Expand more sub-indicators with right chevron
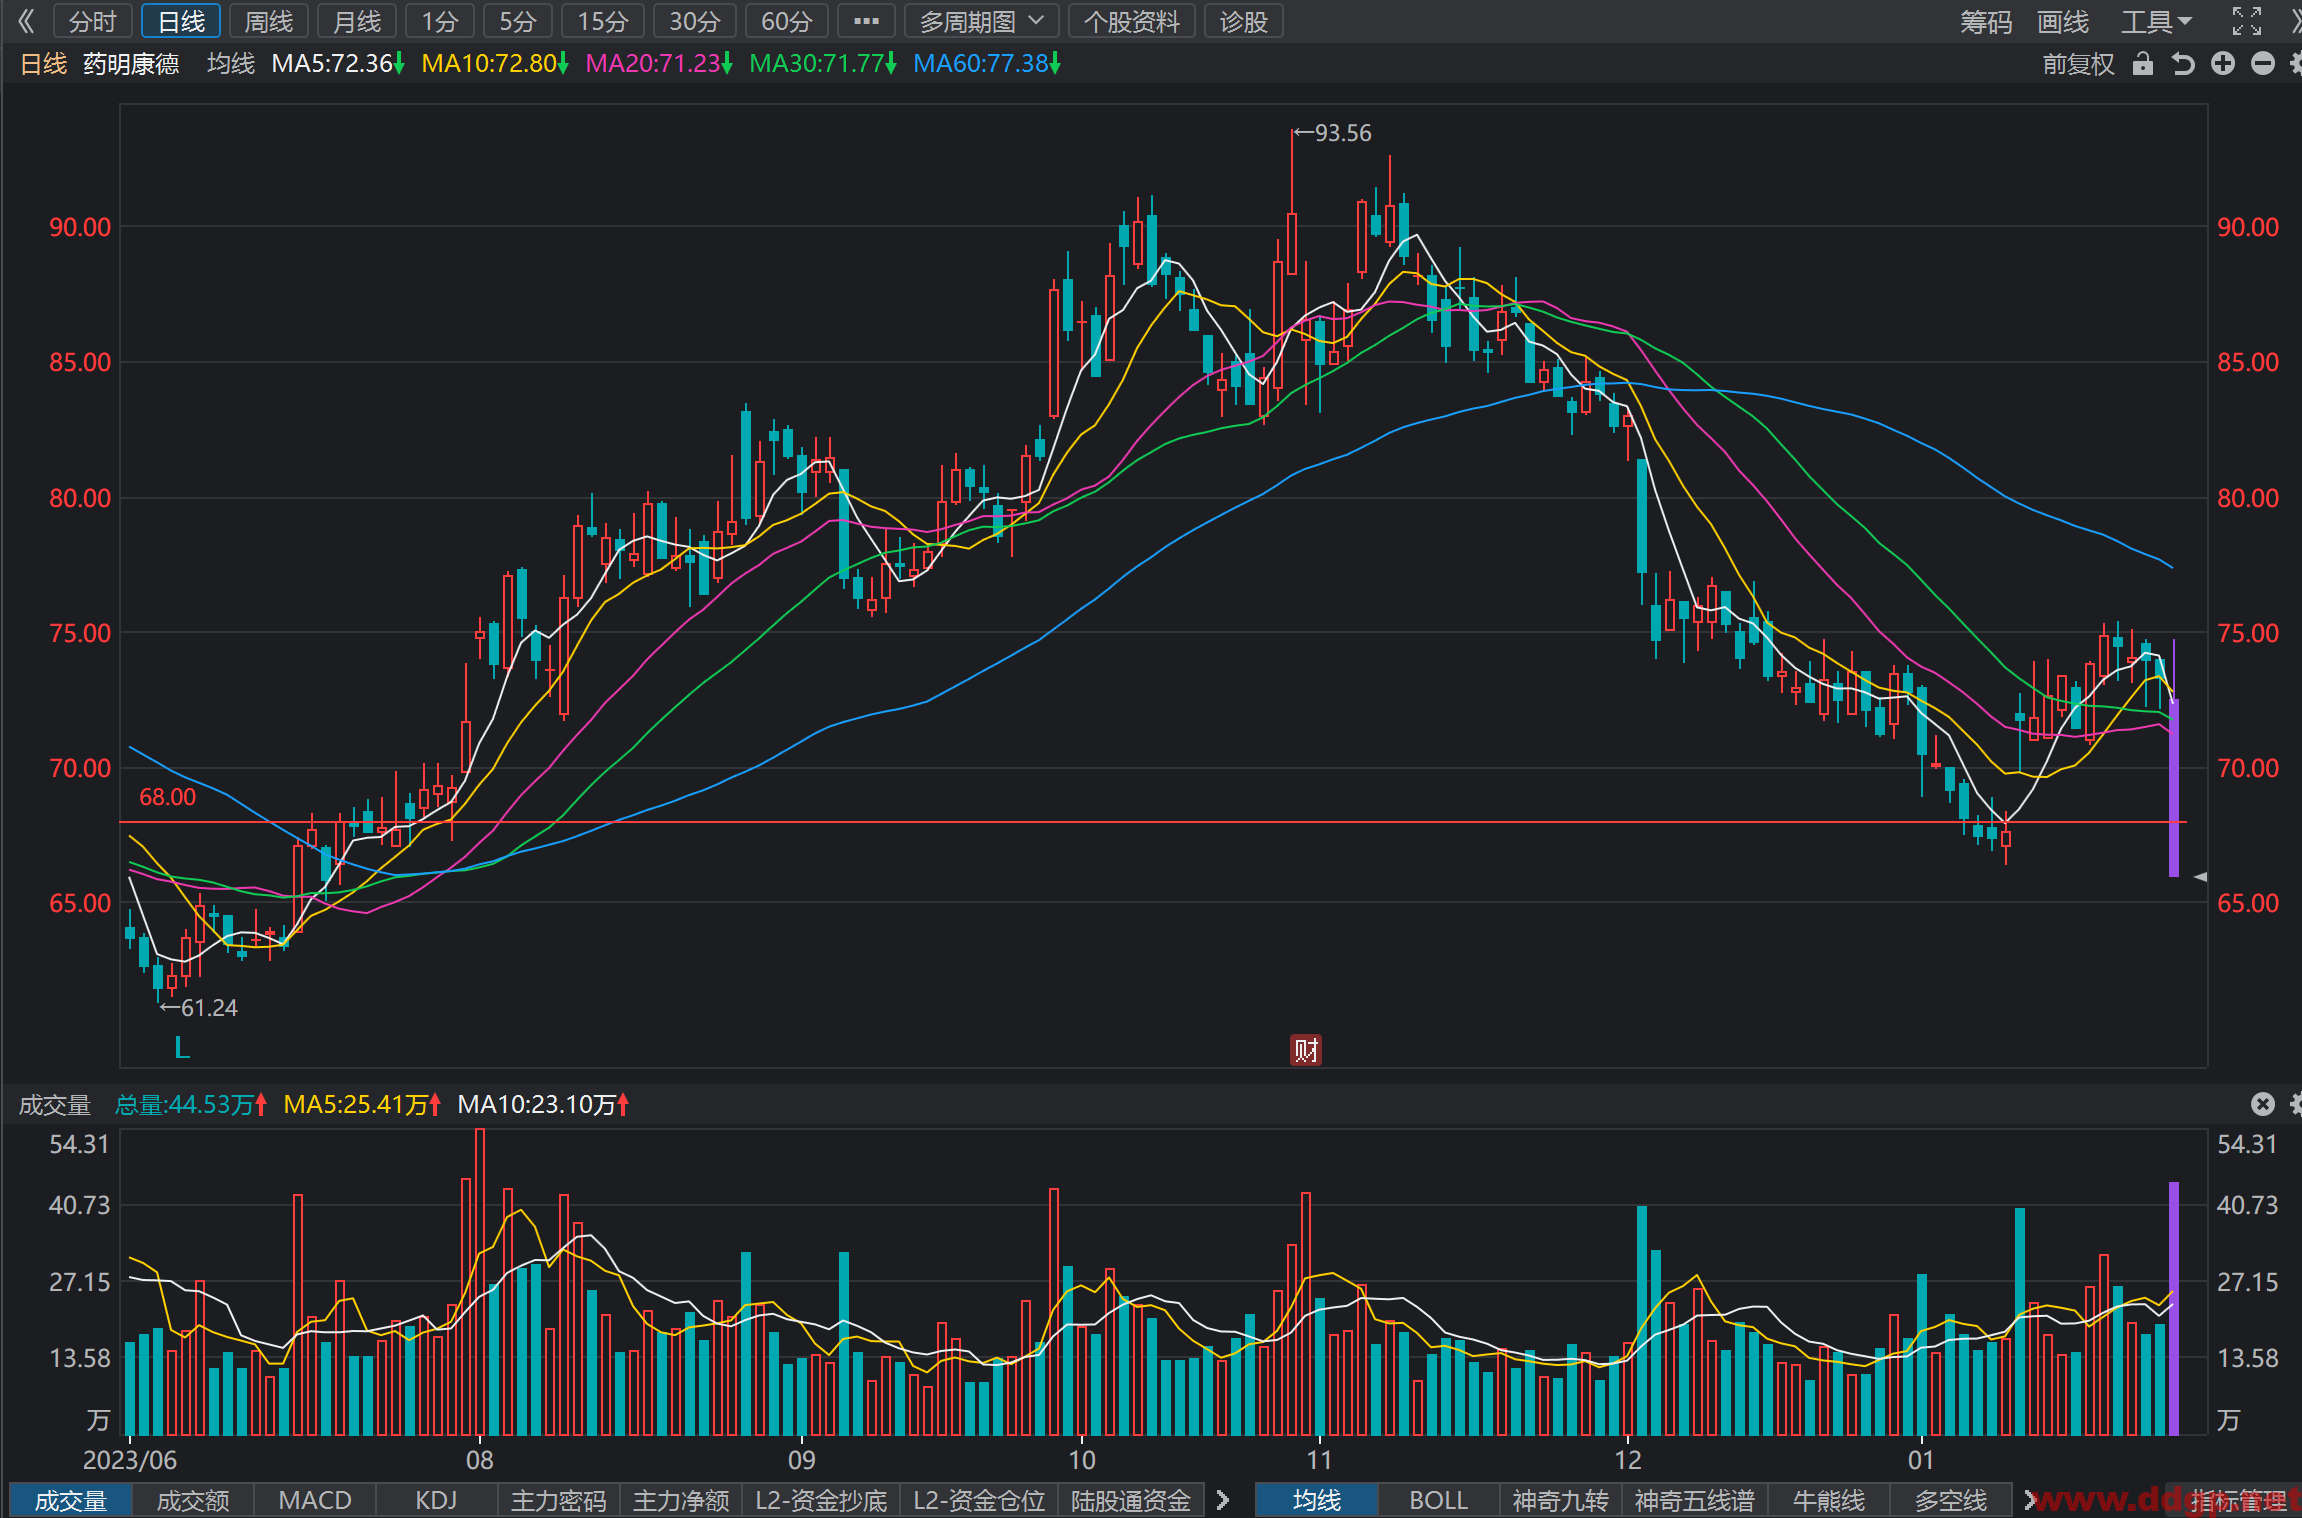Viewport: 2302px width, 1518px height. [x=1222, y=1499]
